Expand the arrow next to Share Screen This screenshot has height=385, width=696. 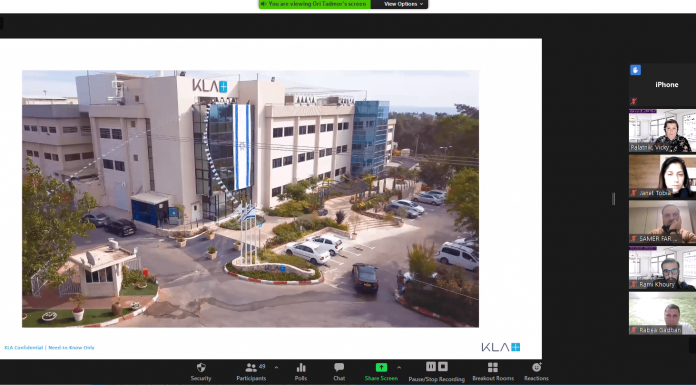[399, 368]
